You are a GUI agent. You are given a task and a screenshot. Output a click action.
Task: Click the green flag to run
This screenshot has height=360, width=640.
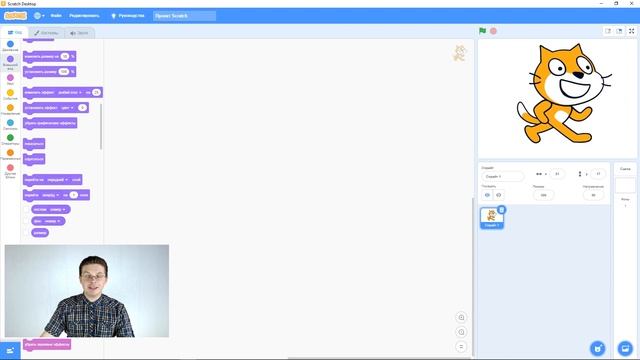[x=482, y=31]
